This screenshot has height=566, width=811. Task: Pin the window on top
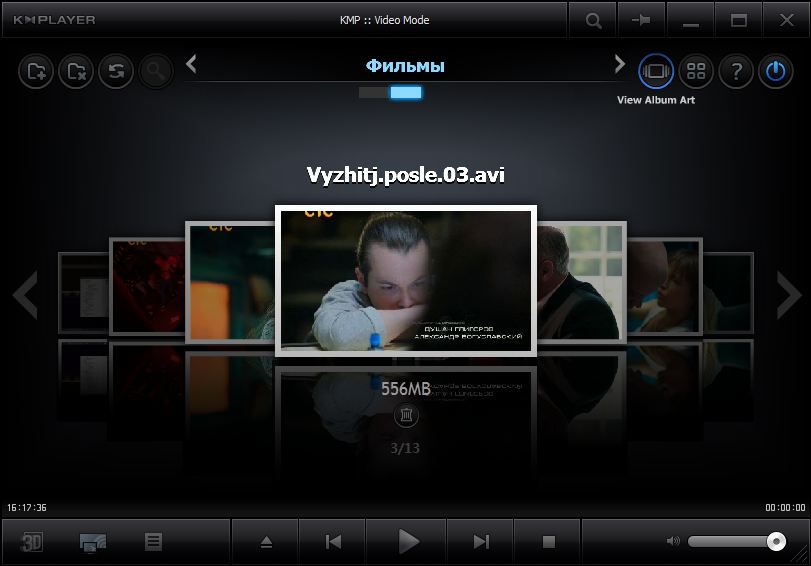click(x=641, y=20)
